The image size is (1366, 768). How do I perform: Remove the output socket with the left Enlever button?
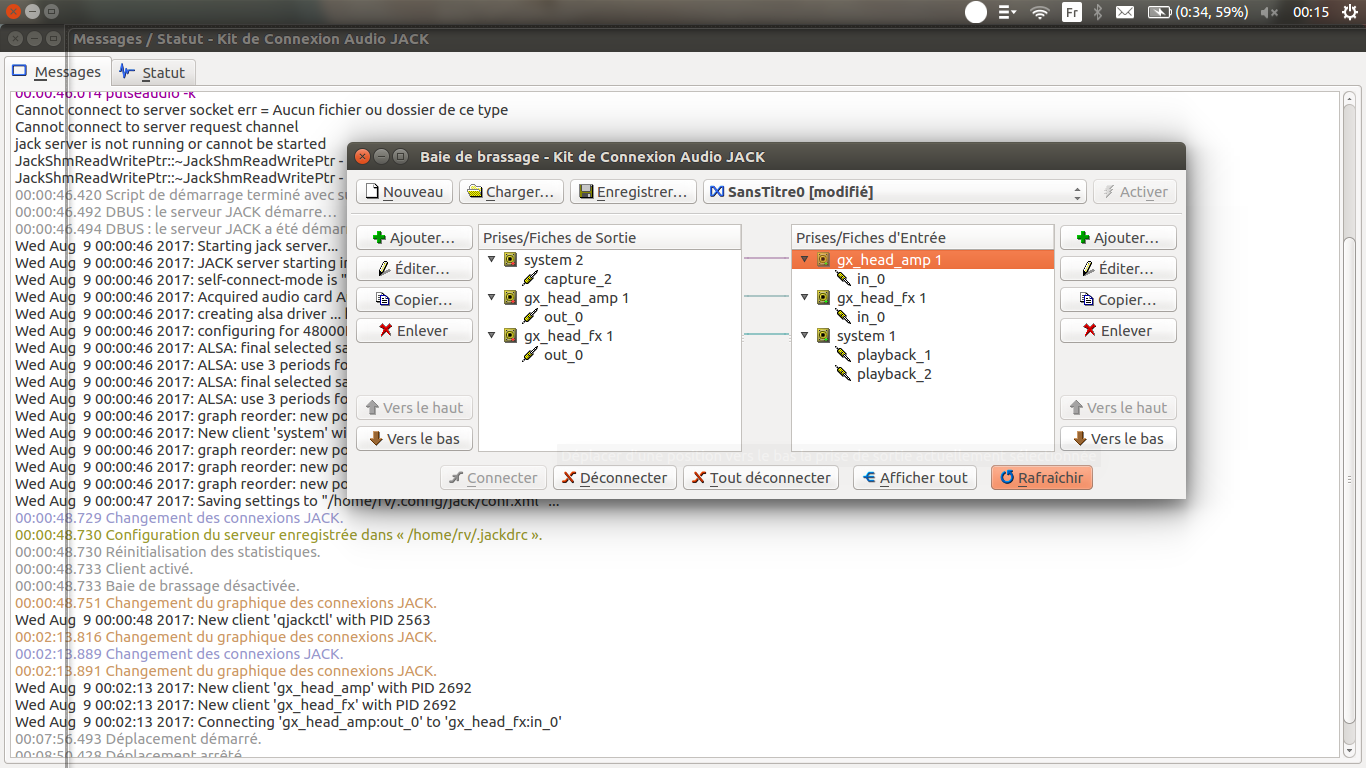(415, 331)
